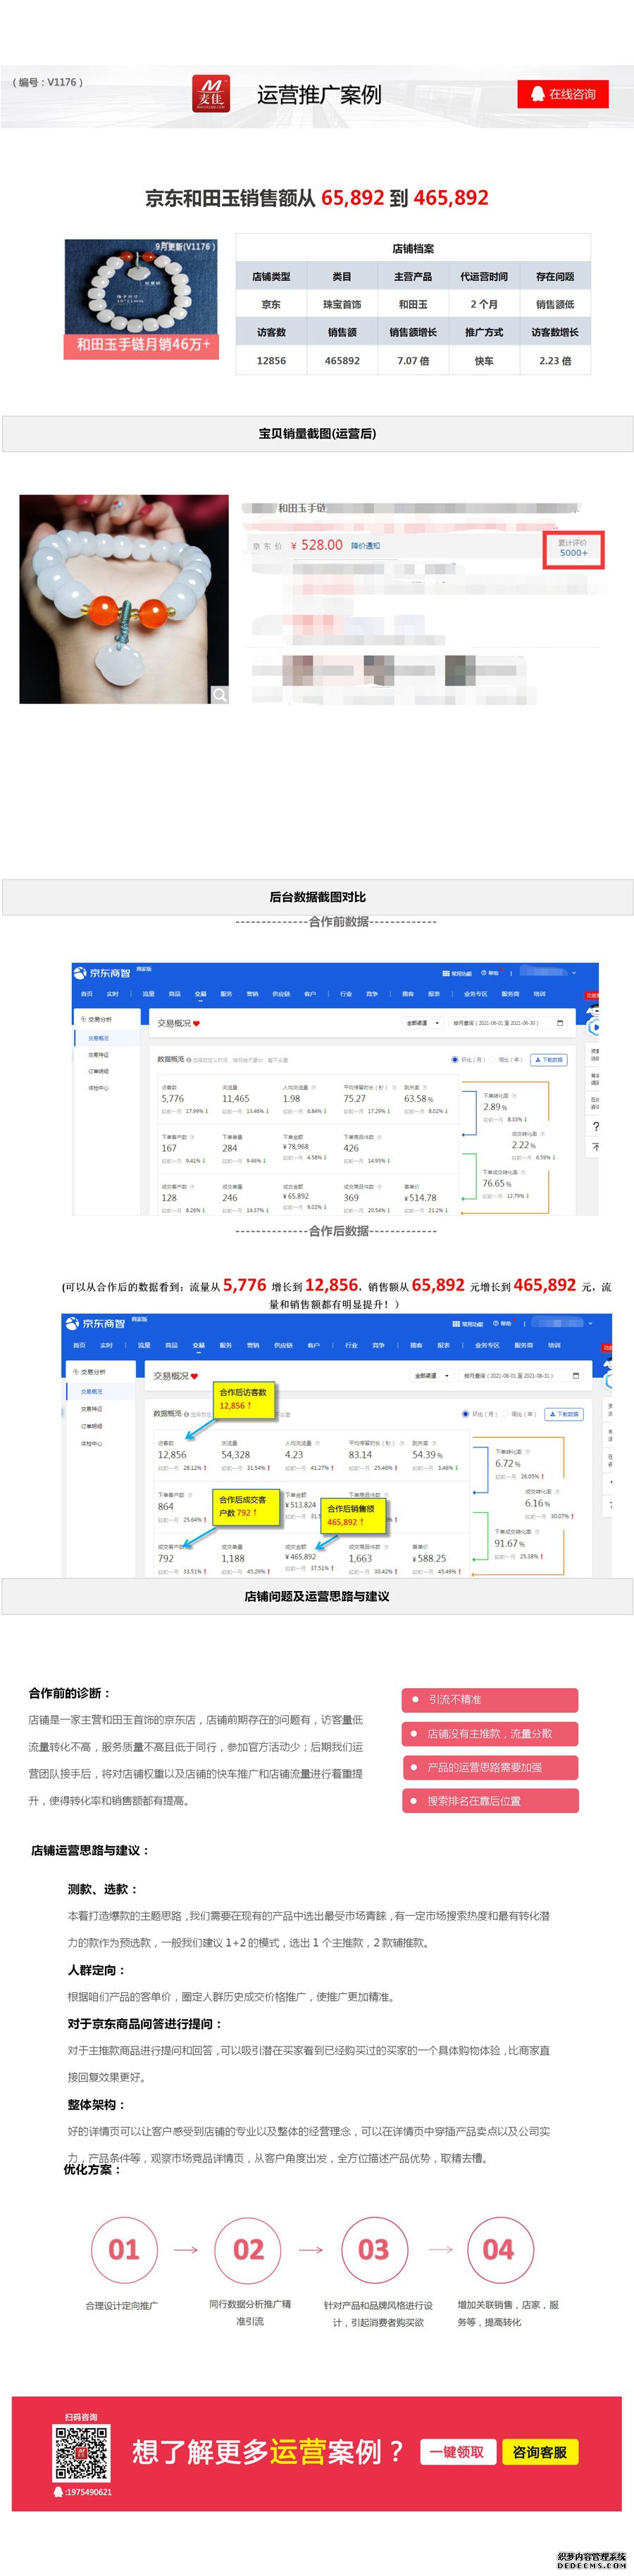Click the 麦佳 logo in the header
This screenshot has width=634, height=2576.
[211, 94]
